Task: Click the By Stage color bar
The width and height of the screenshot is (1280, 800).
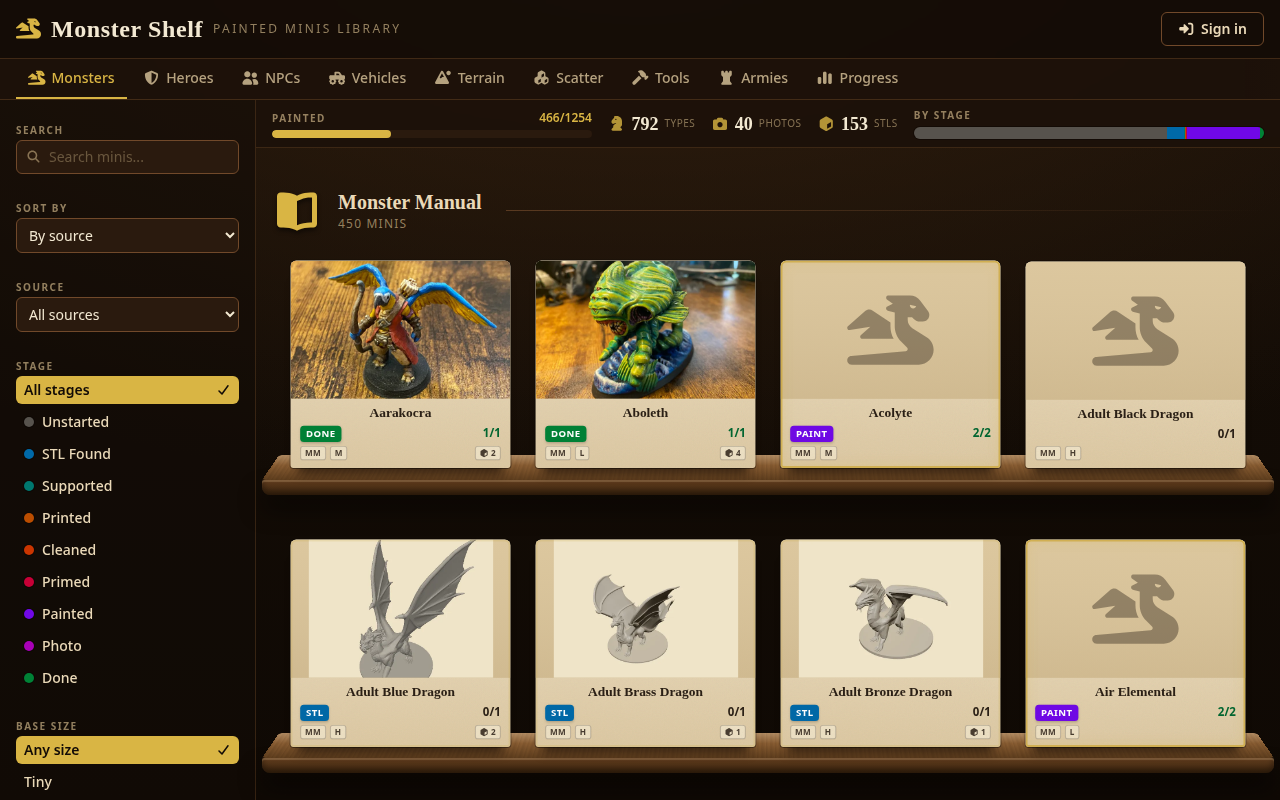Action: [x=1089, y=133]
